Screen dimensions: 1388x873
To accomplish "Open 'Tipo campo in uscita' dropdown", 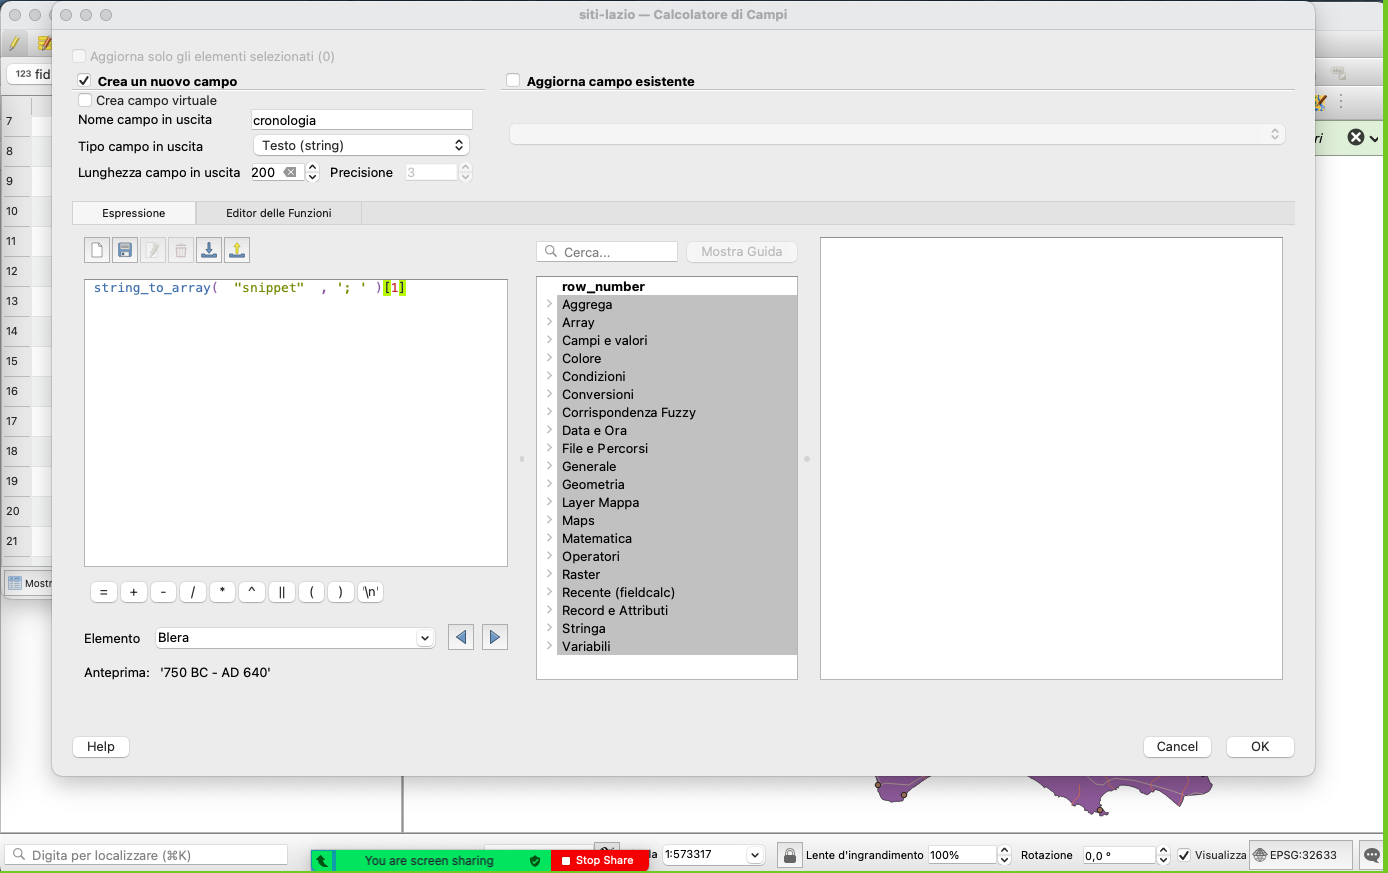I will [x=361, y=145].
